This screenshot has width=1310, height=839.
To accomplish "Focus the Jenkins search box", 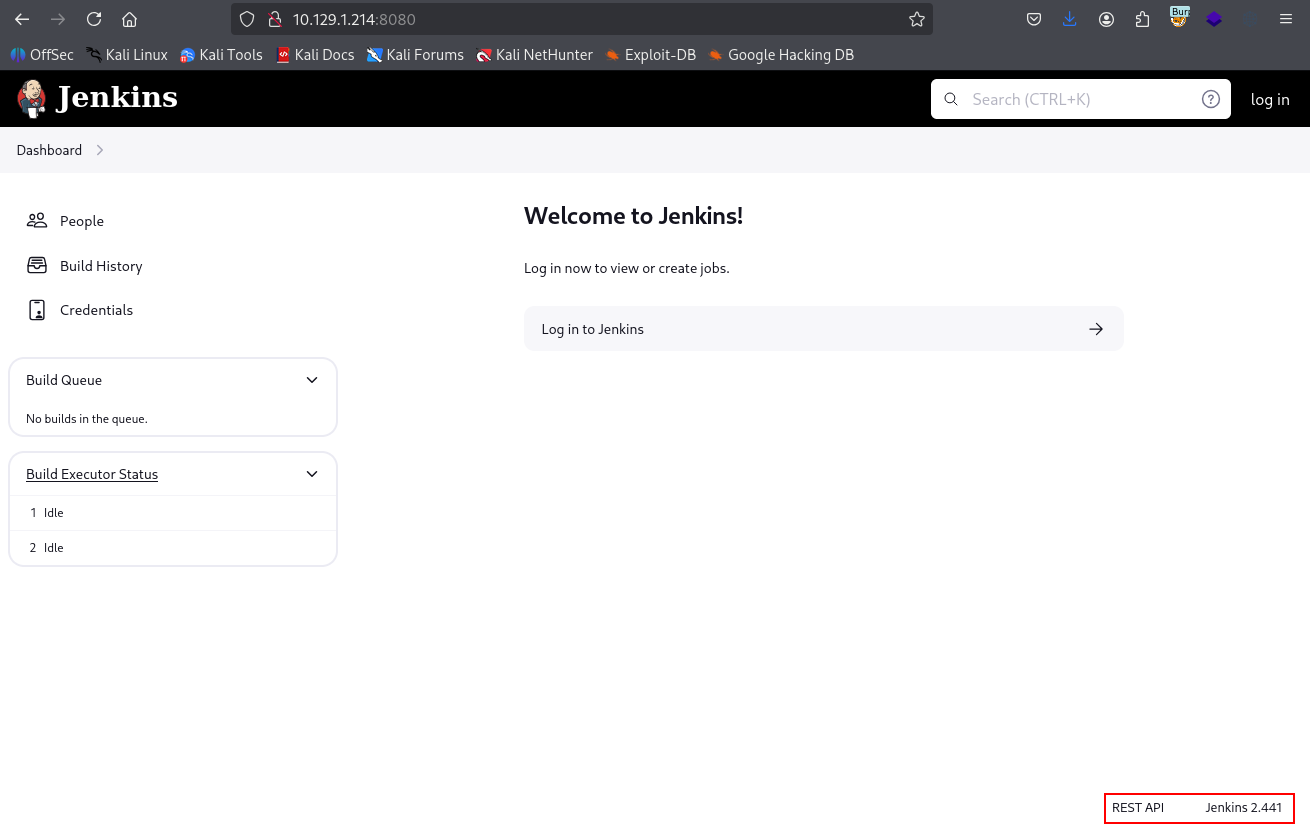I will 1081,99.
